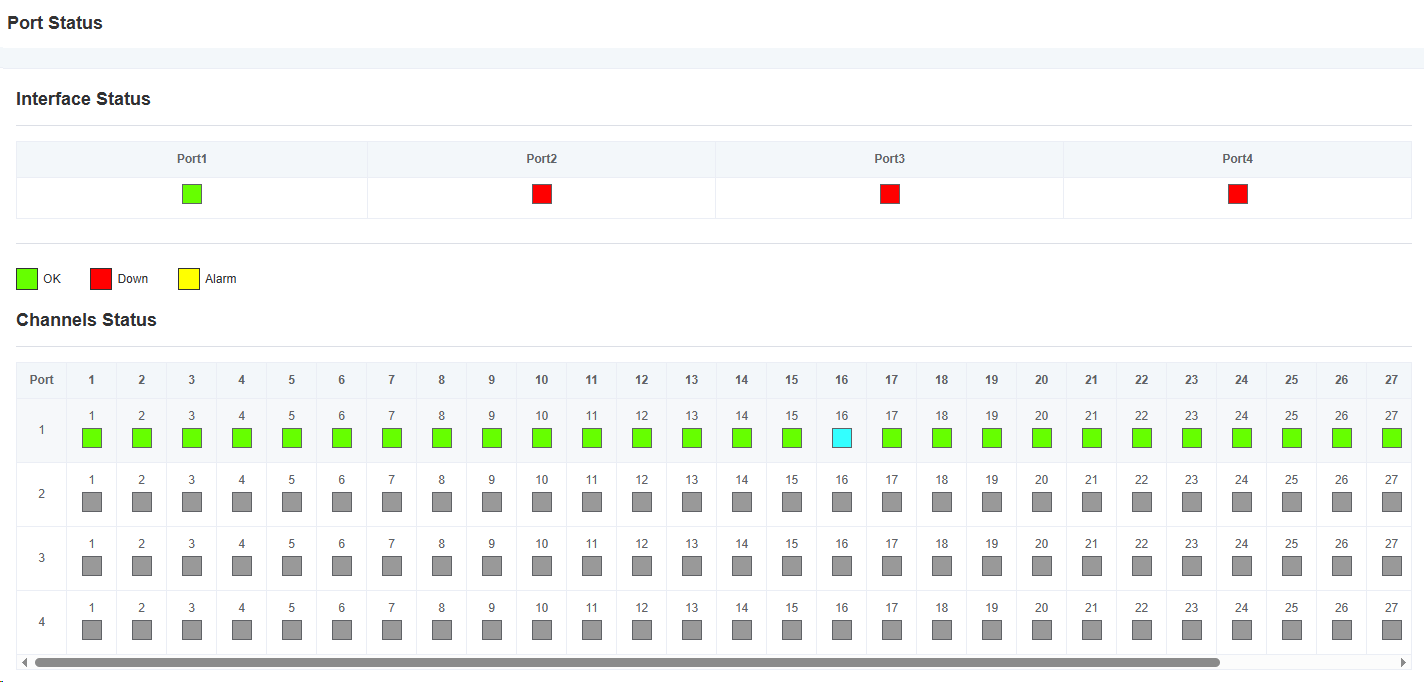
Task: Select port 3 channel 3 gray indicator
Action: coord(192,566)
